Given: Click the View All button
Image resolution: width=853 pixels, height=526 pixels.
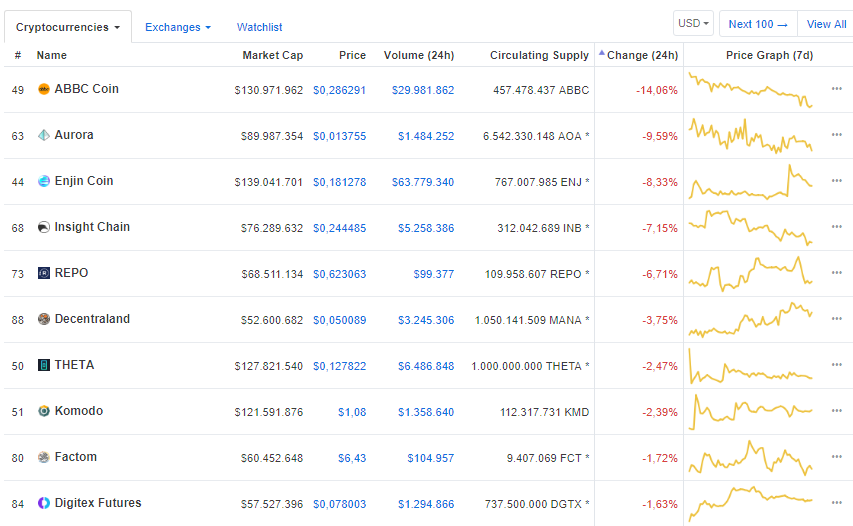Looking at the screenshot, I should (x=826, y=24).
